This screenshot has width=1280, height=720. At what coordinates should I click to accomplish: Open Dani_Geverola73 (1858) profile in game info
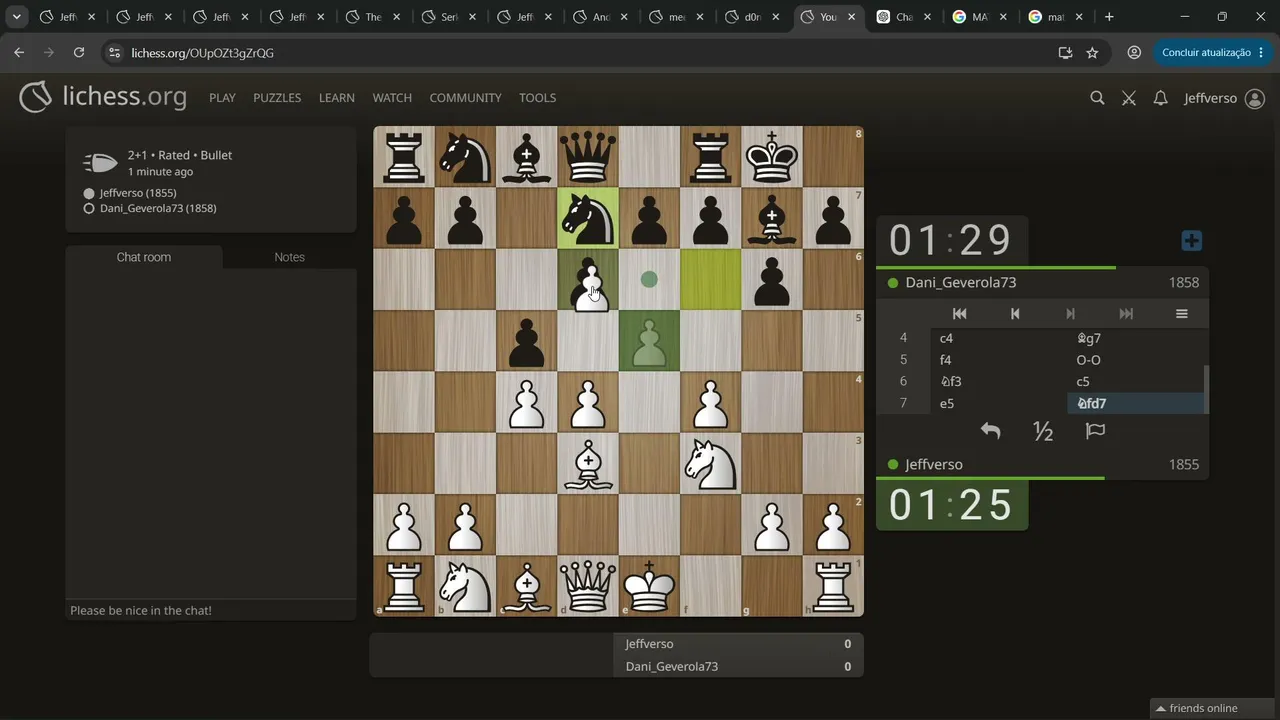click(x=158, y=209)
